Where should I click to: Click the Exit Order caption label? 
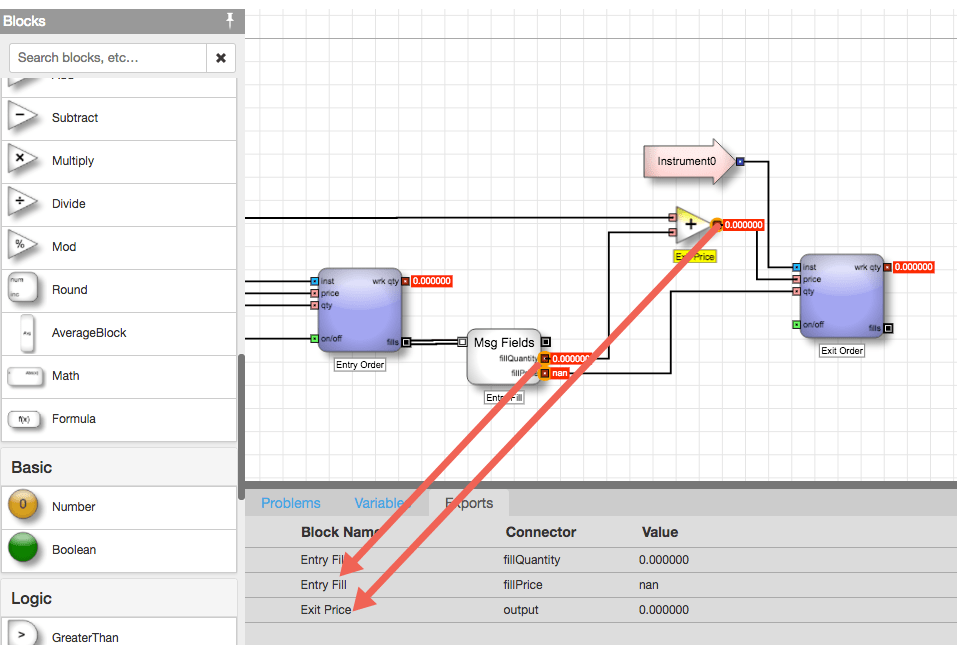pyautogui.click(x=842, y=351)
